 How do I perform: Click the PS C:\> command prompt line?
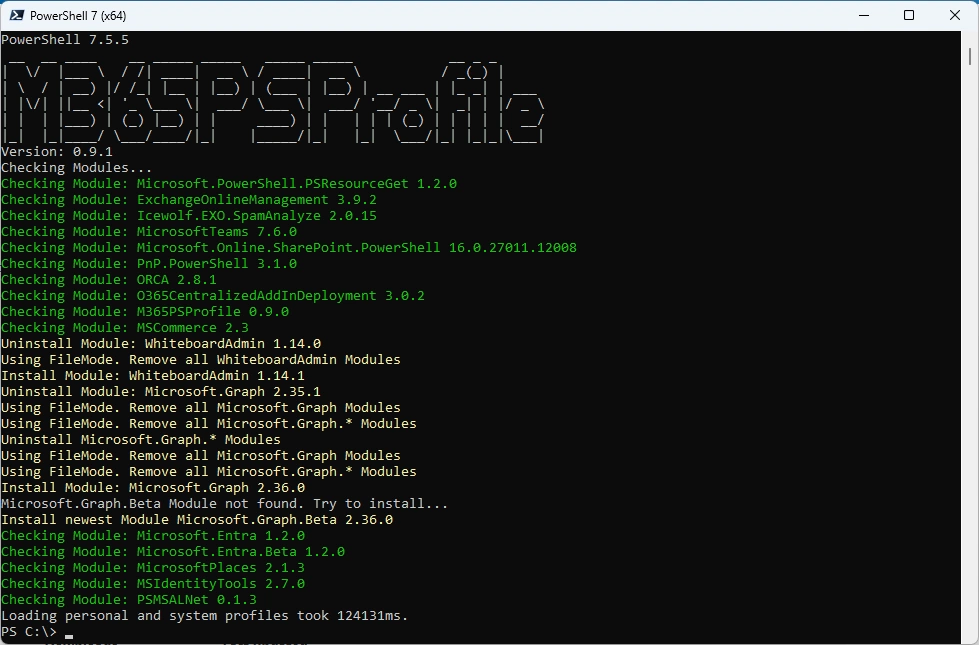click(30, 632)
